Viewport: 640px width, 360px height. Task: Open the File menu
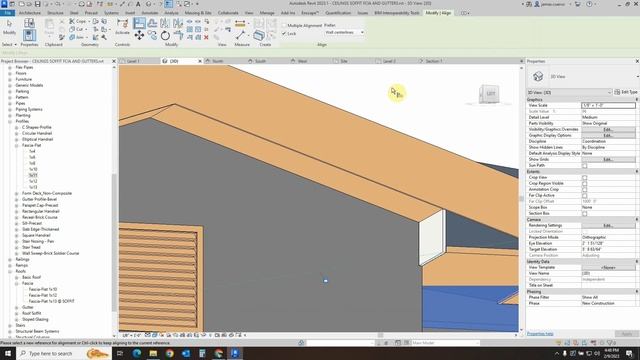pos(7,13)
